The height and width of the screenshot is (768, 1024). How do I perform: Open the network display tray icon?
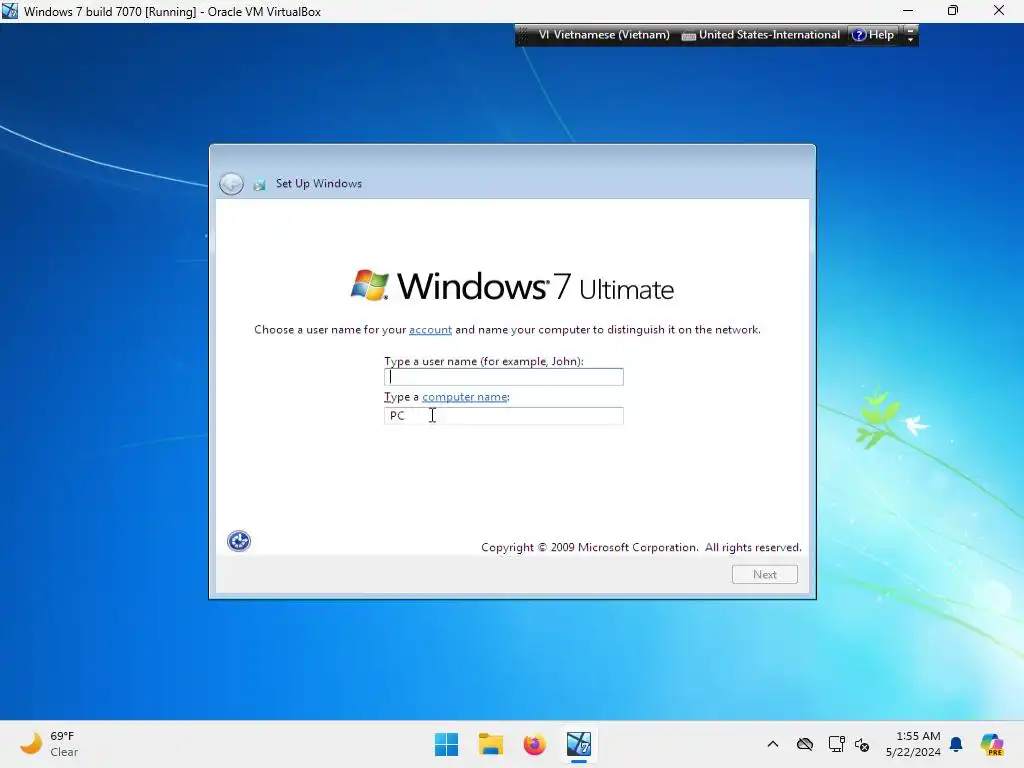[x=837, y=744]
